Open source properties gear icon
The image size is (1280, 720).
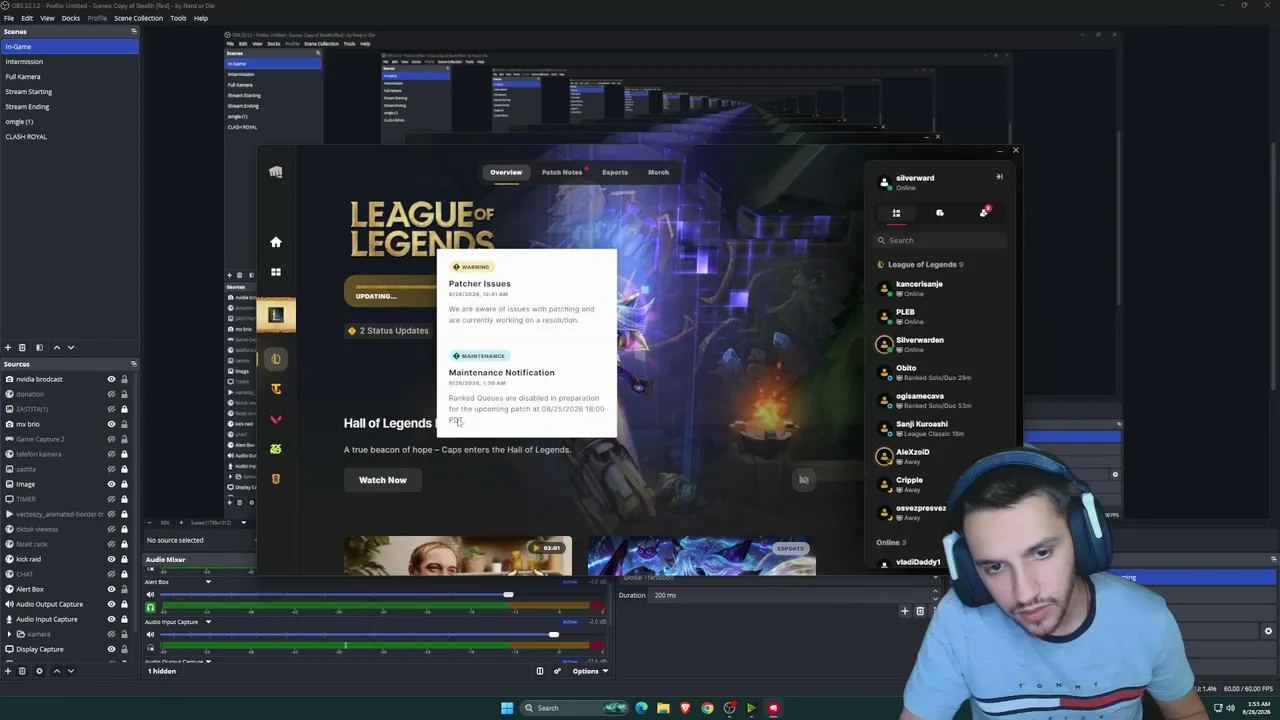tap(39, 671)
